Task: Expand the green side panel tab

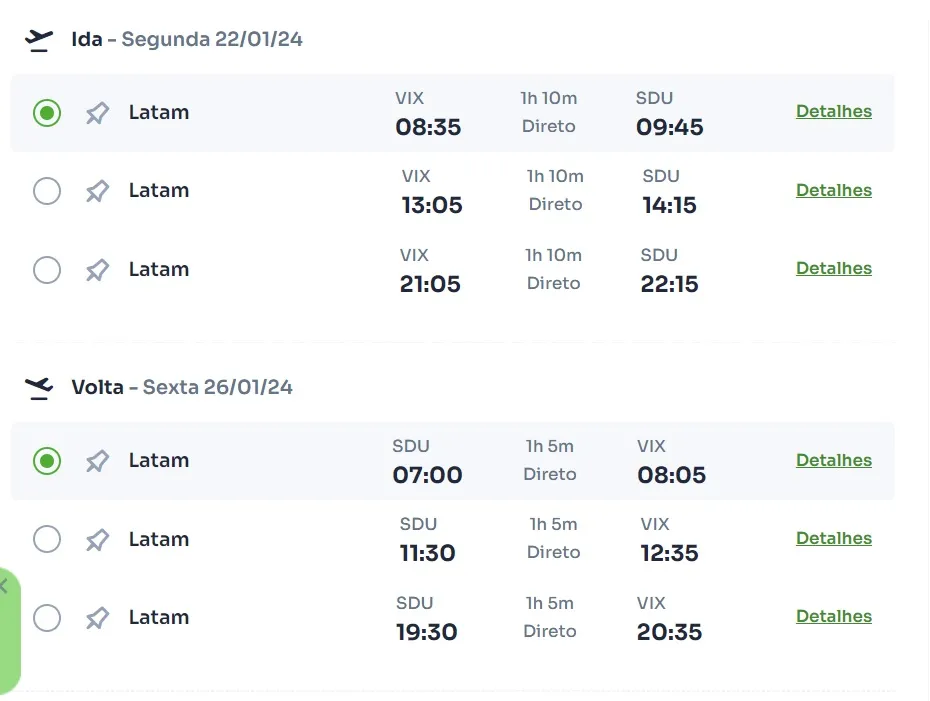Action: (x=9, y=630)
